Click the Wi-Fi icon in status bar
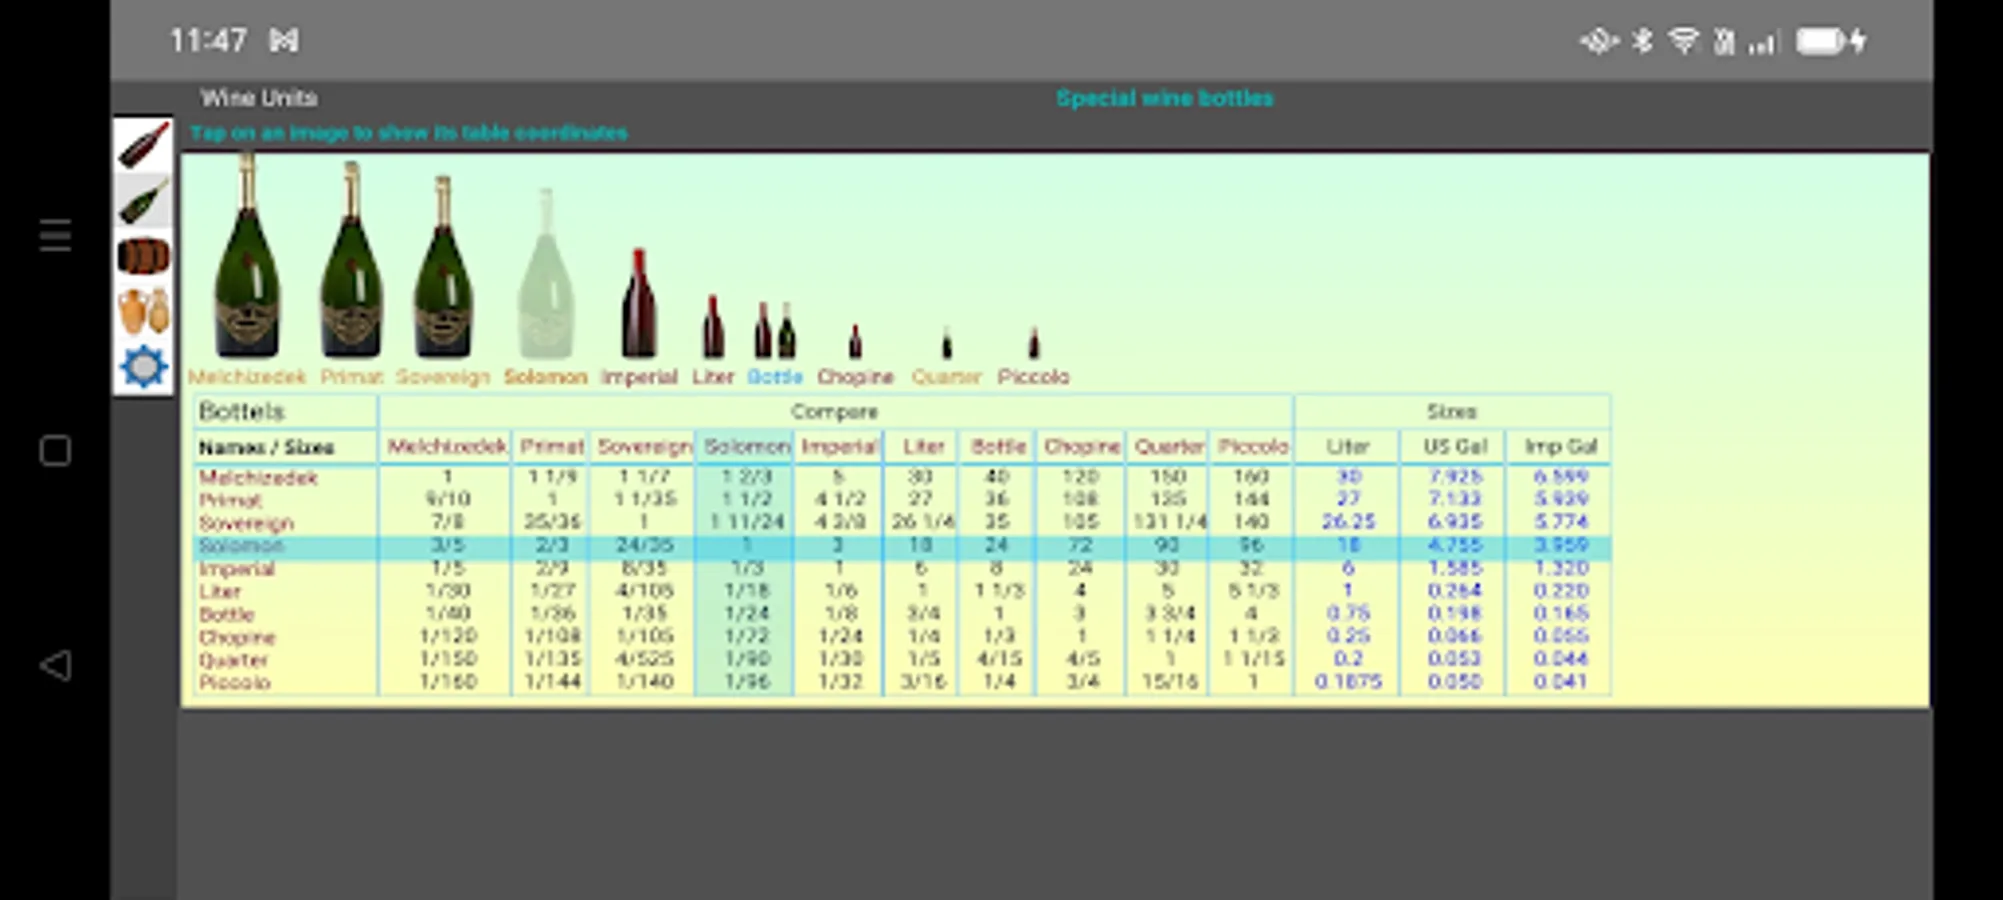Viewport: 2003px width, 900px height. [x=1684, y=41]
